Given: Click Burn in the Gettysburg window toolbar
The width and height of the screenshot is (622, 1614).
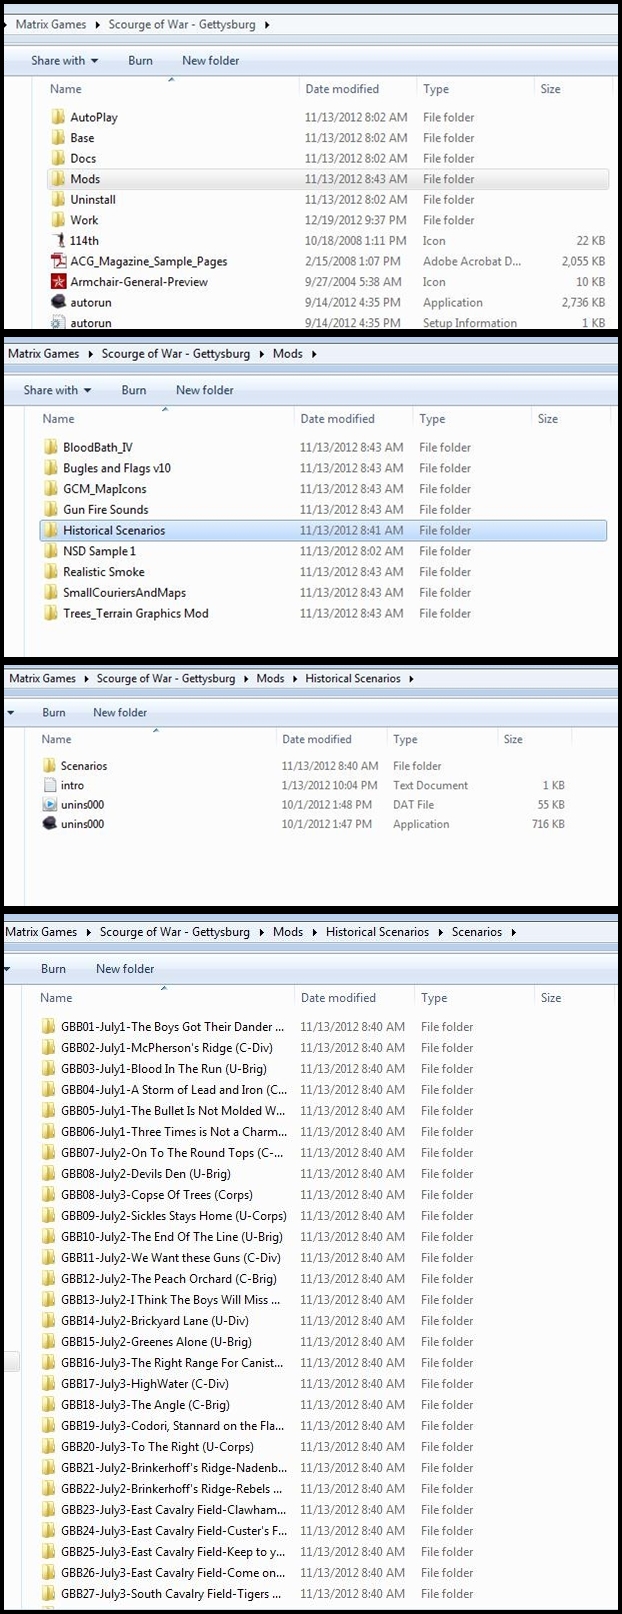Looking at the screenshot, I should point(140,60).
